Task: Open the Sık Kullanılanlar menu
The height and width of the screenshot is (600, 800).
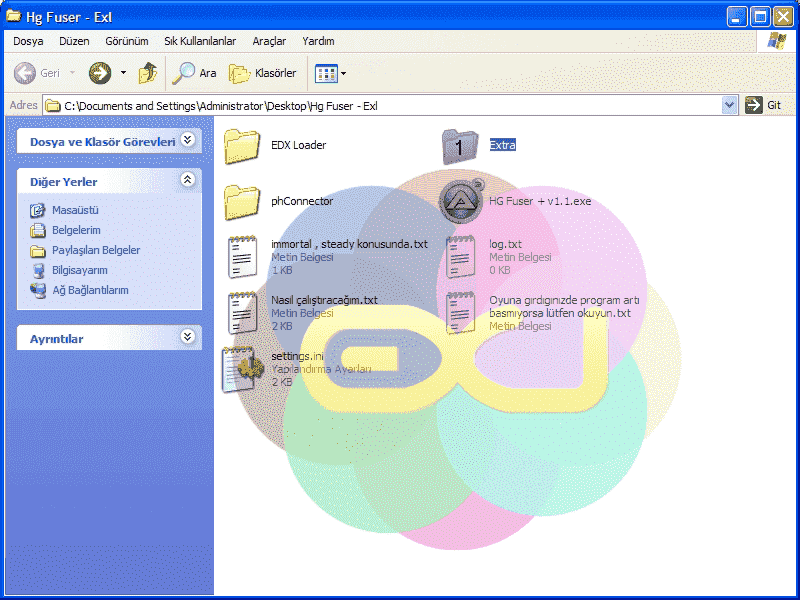Action: (200, 41)
